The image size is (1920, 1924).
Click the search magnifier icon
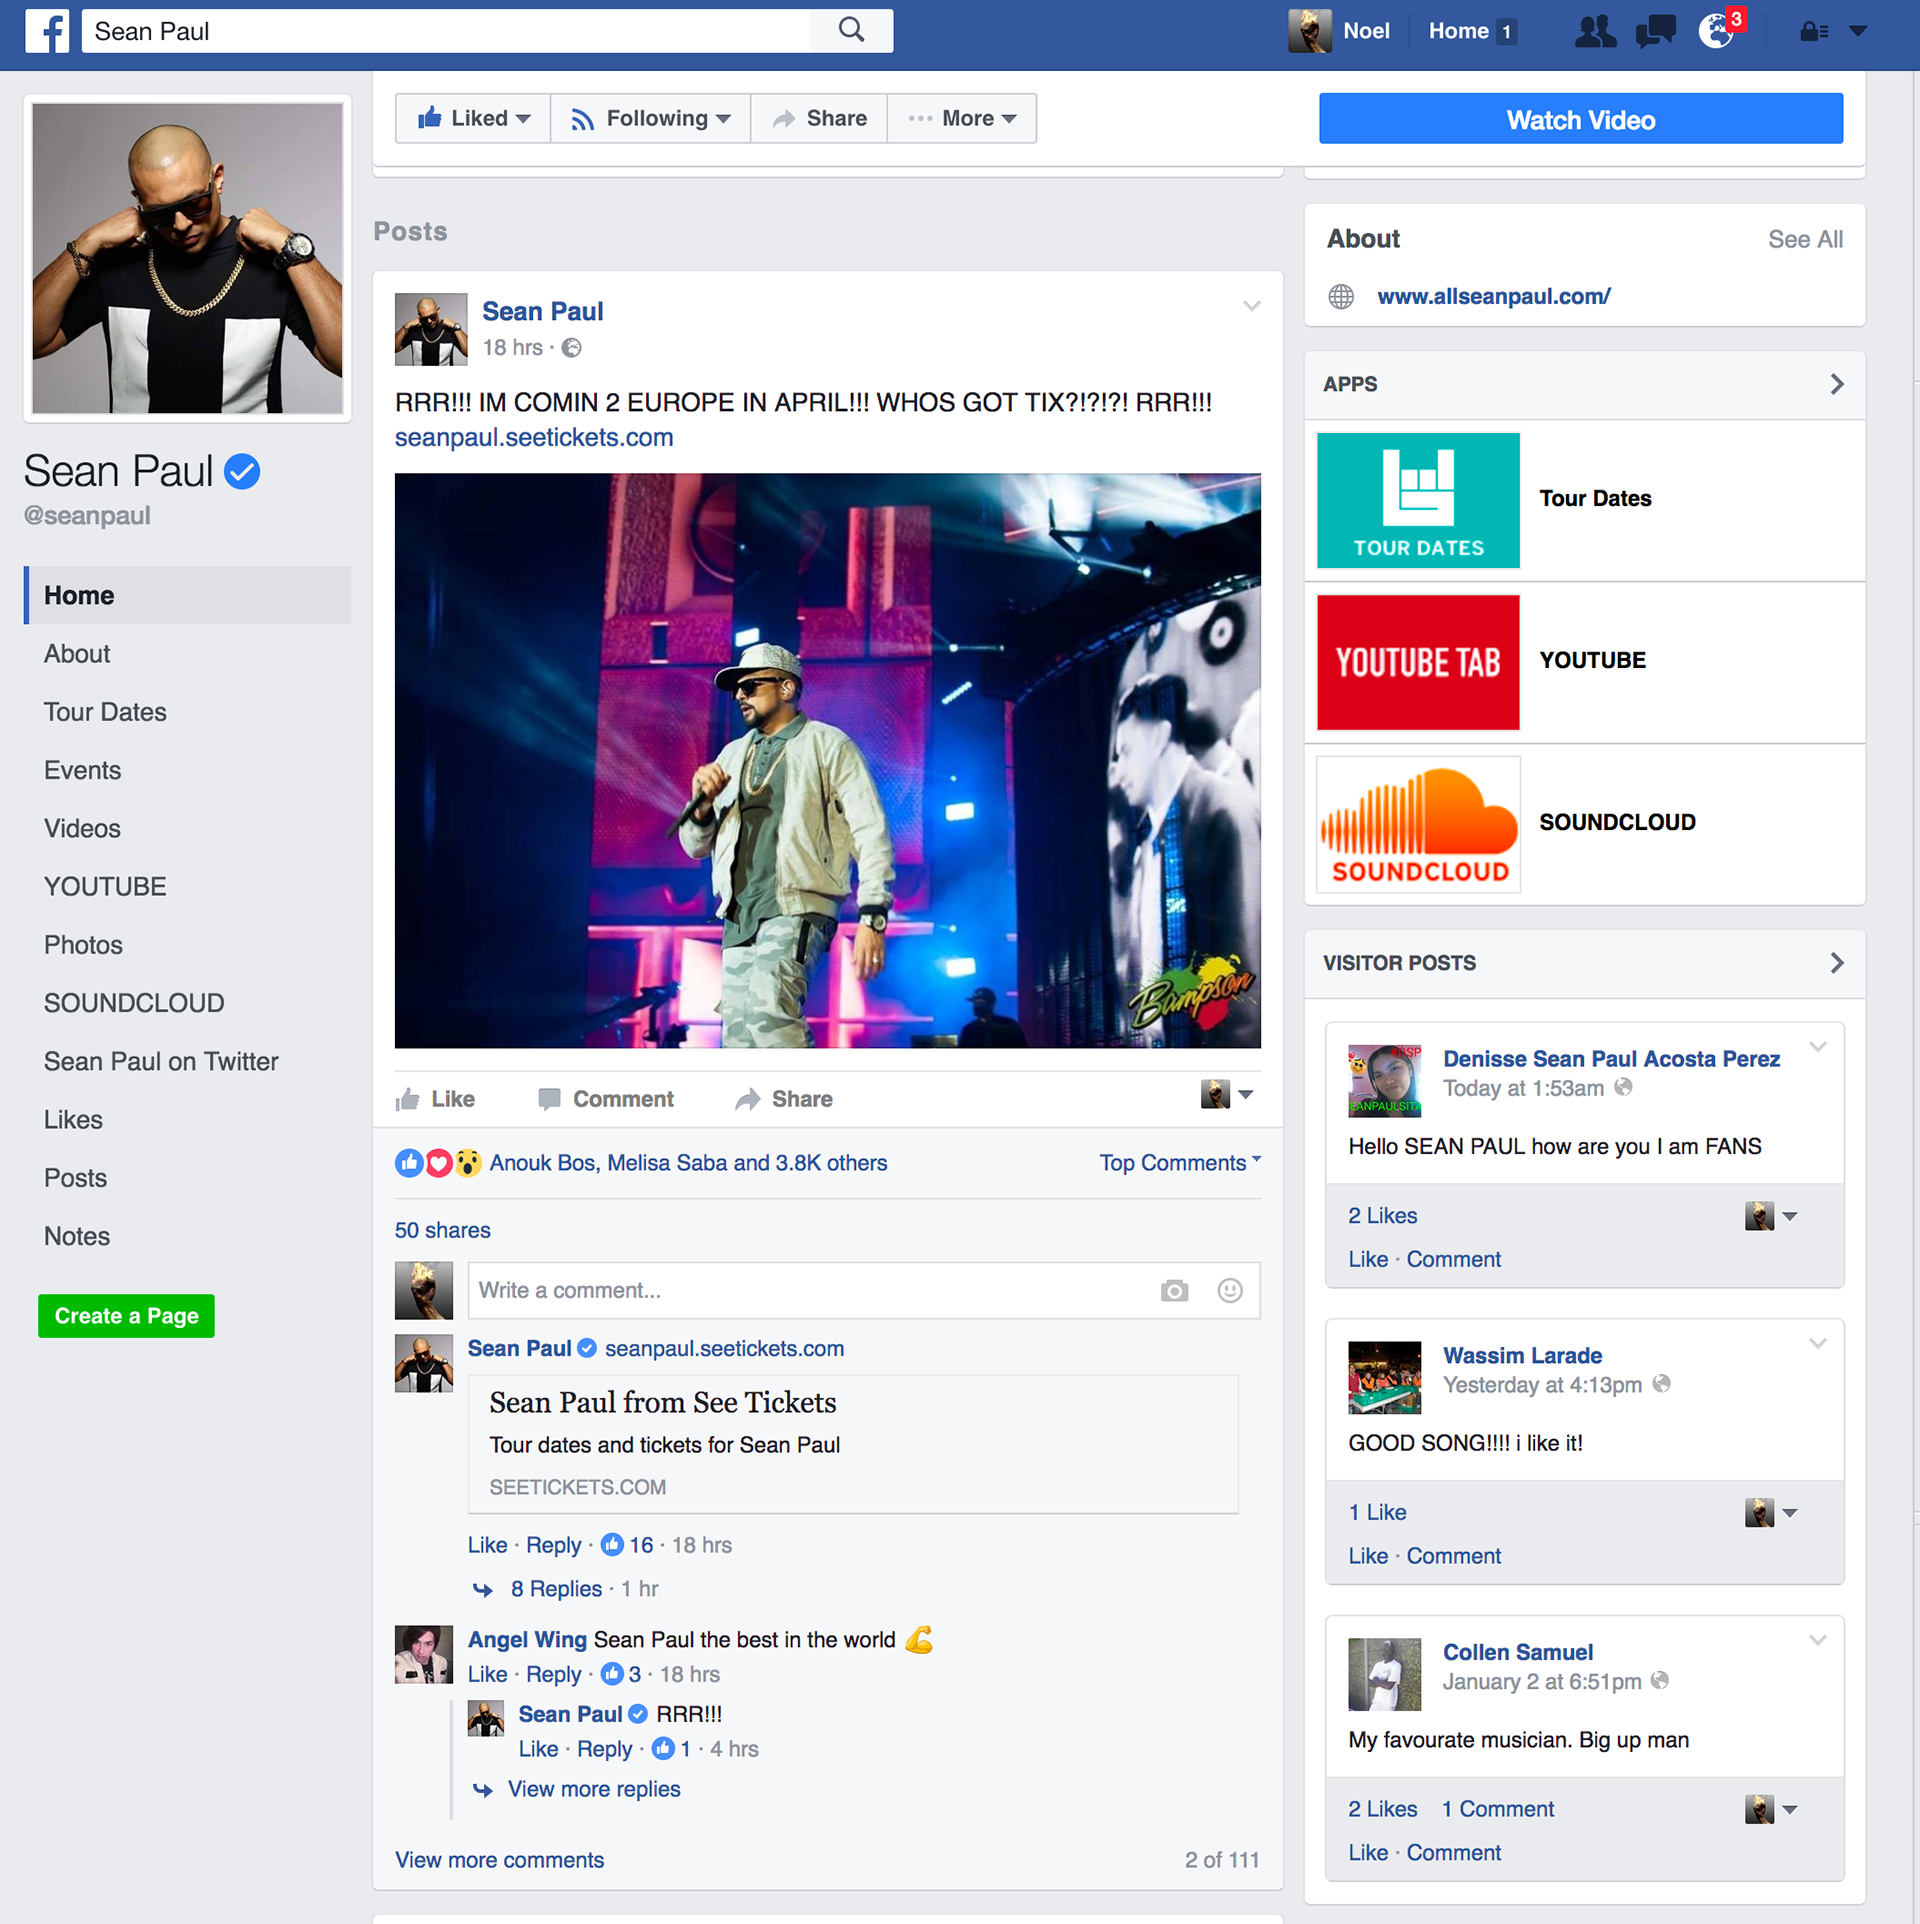tap(851, 30)
